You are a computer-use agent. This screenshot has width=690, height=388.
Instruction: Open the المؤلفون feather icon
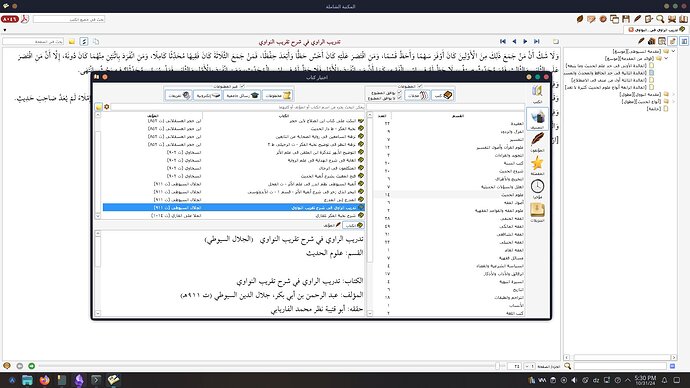pos(537,142)
